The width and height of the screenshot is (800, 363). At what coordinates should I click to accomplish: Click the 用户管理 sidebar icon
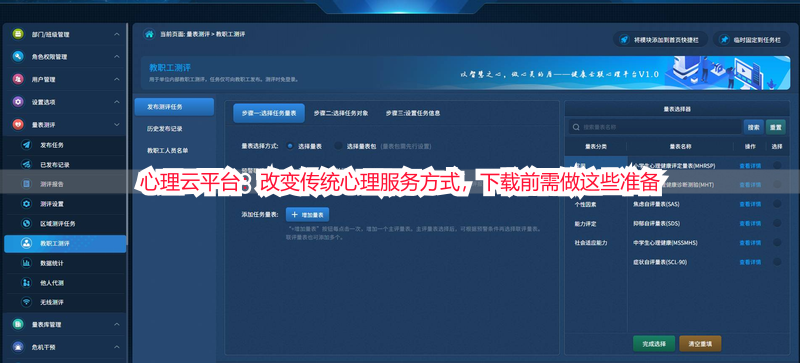(18, 79)
